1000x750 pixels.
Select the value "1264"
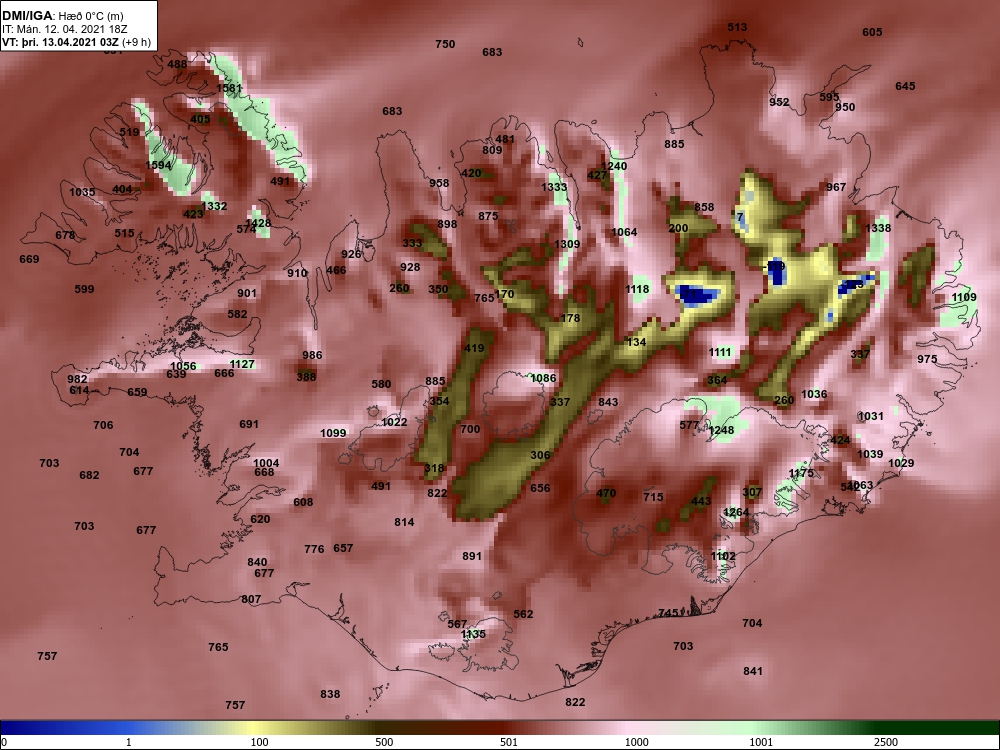pos(737,512)
